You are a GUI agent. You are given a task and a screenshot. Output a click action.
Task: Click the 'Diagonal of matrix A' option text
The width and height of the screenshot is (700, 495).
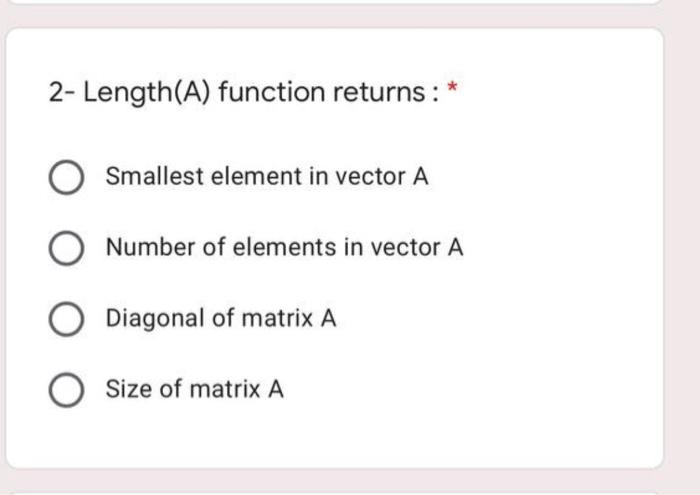click(x=221, y=319)
